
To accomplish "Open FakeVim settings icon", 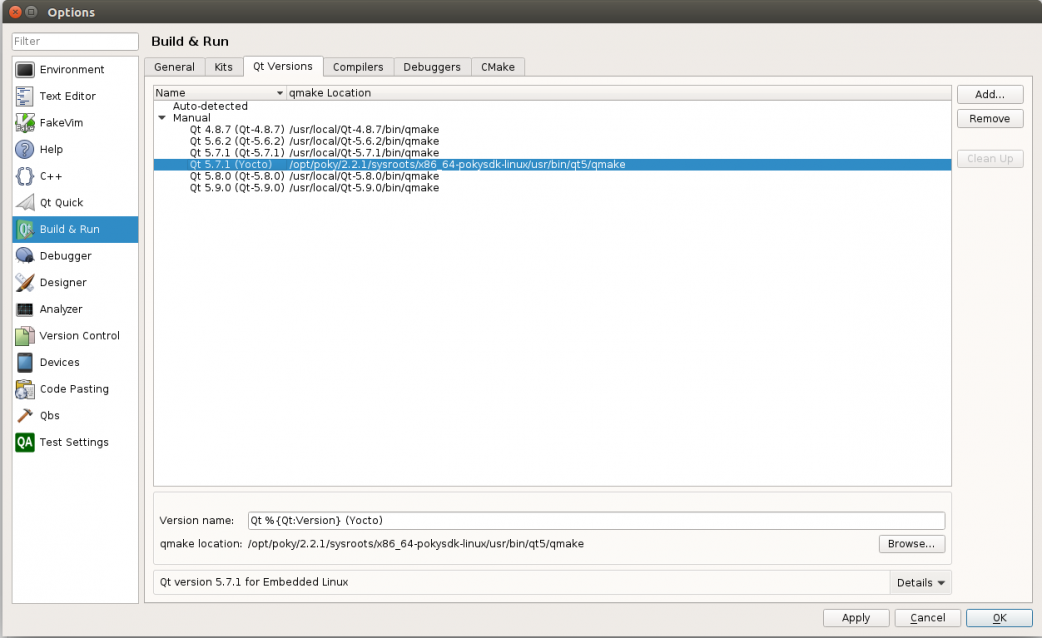I will click(x=25, y=123).
